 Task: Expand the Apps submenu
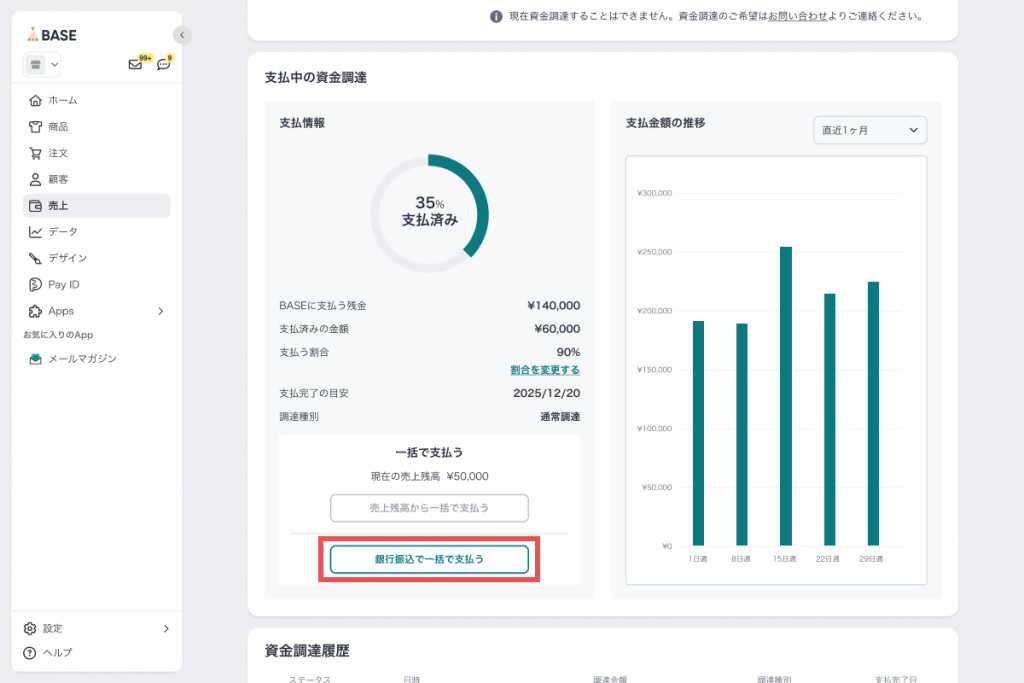click(160, 311)
